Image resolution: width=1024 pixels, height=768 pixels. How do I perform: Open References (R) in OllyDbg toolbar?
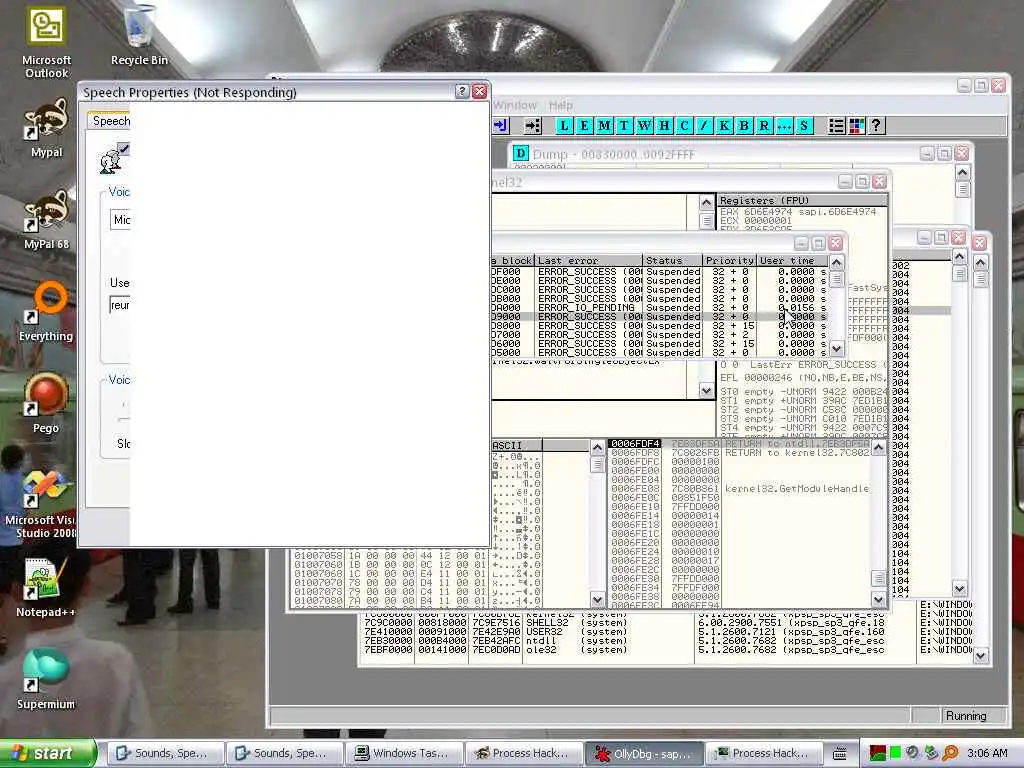(764, 126)
